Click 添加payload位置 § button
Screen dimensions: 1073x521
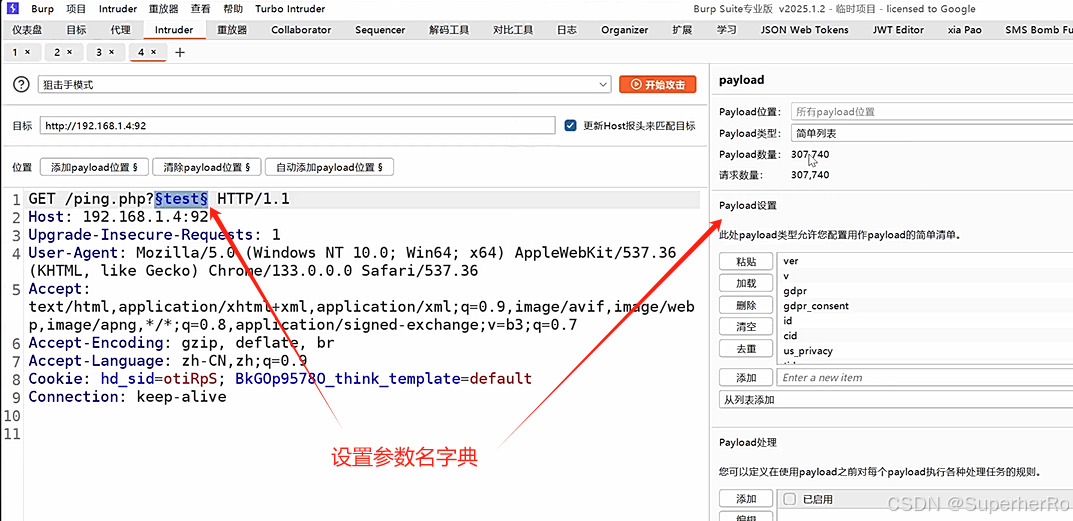94,167
